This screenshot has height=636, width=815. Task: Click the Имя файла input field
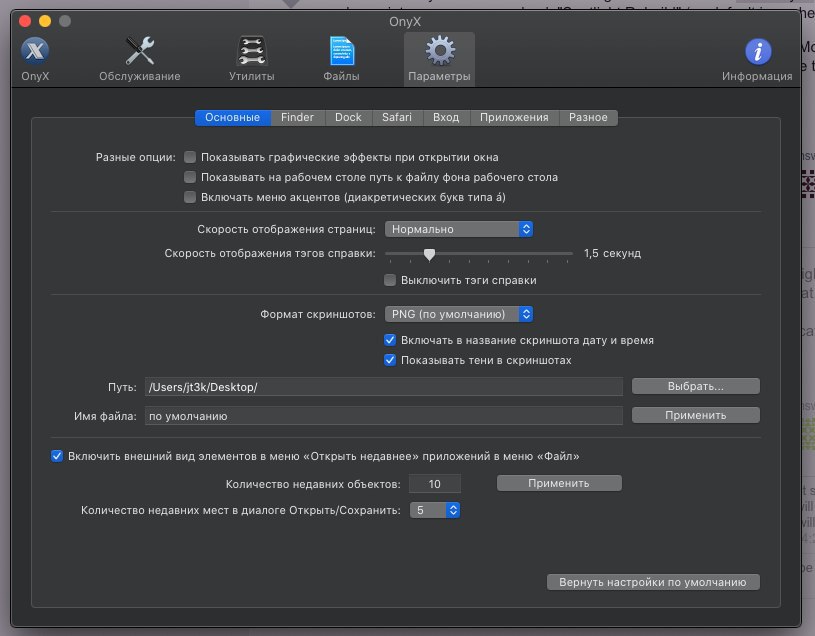384,416
